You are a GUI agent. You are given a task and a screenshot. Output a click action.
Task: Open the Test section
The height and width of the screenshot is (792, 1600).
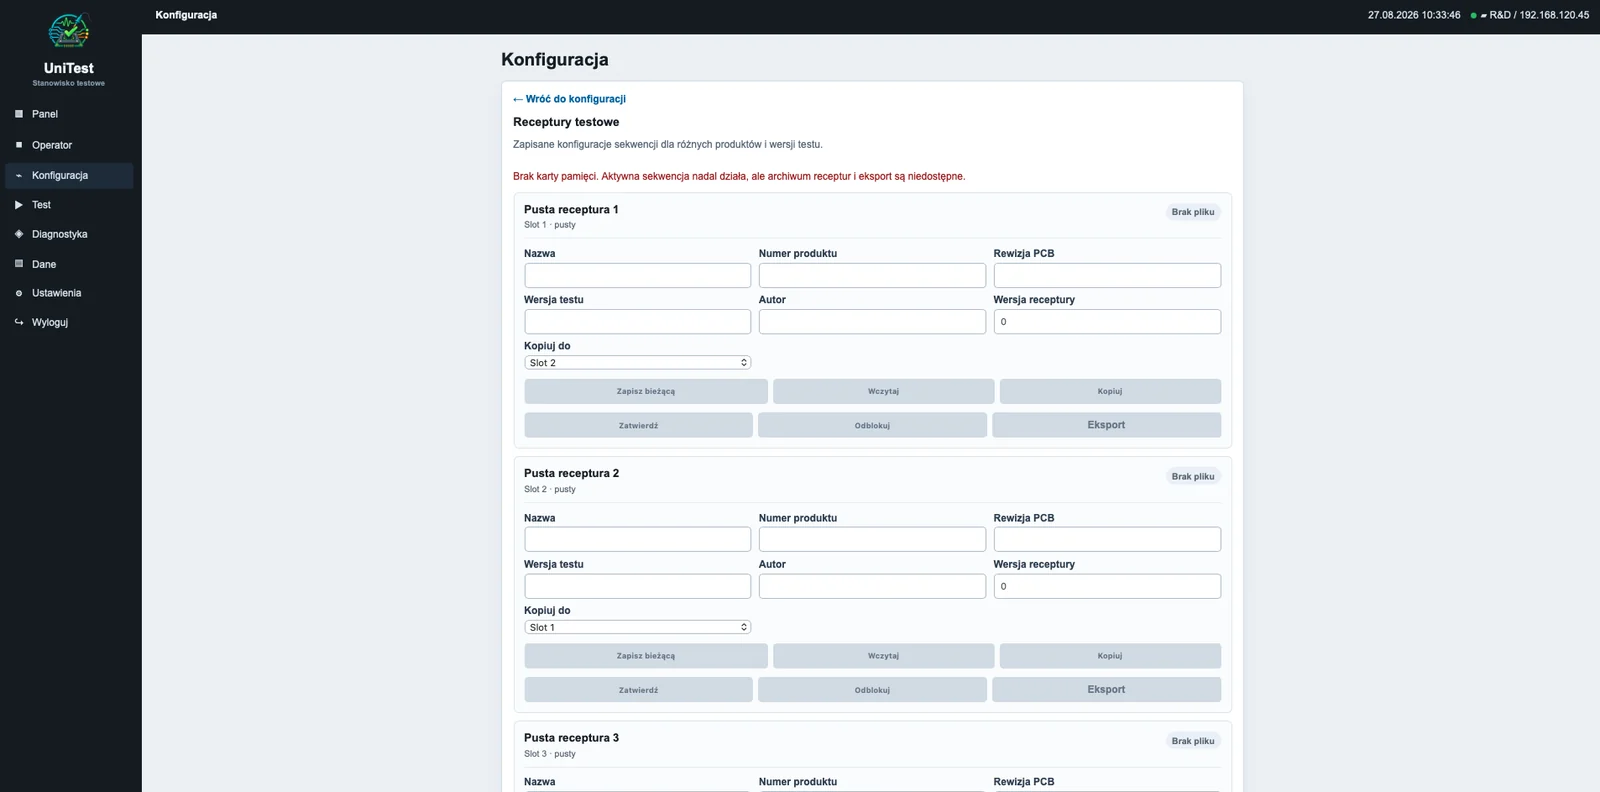click(x=69, y=205)
